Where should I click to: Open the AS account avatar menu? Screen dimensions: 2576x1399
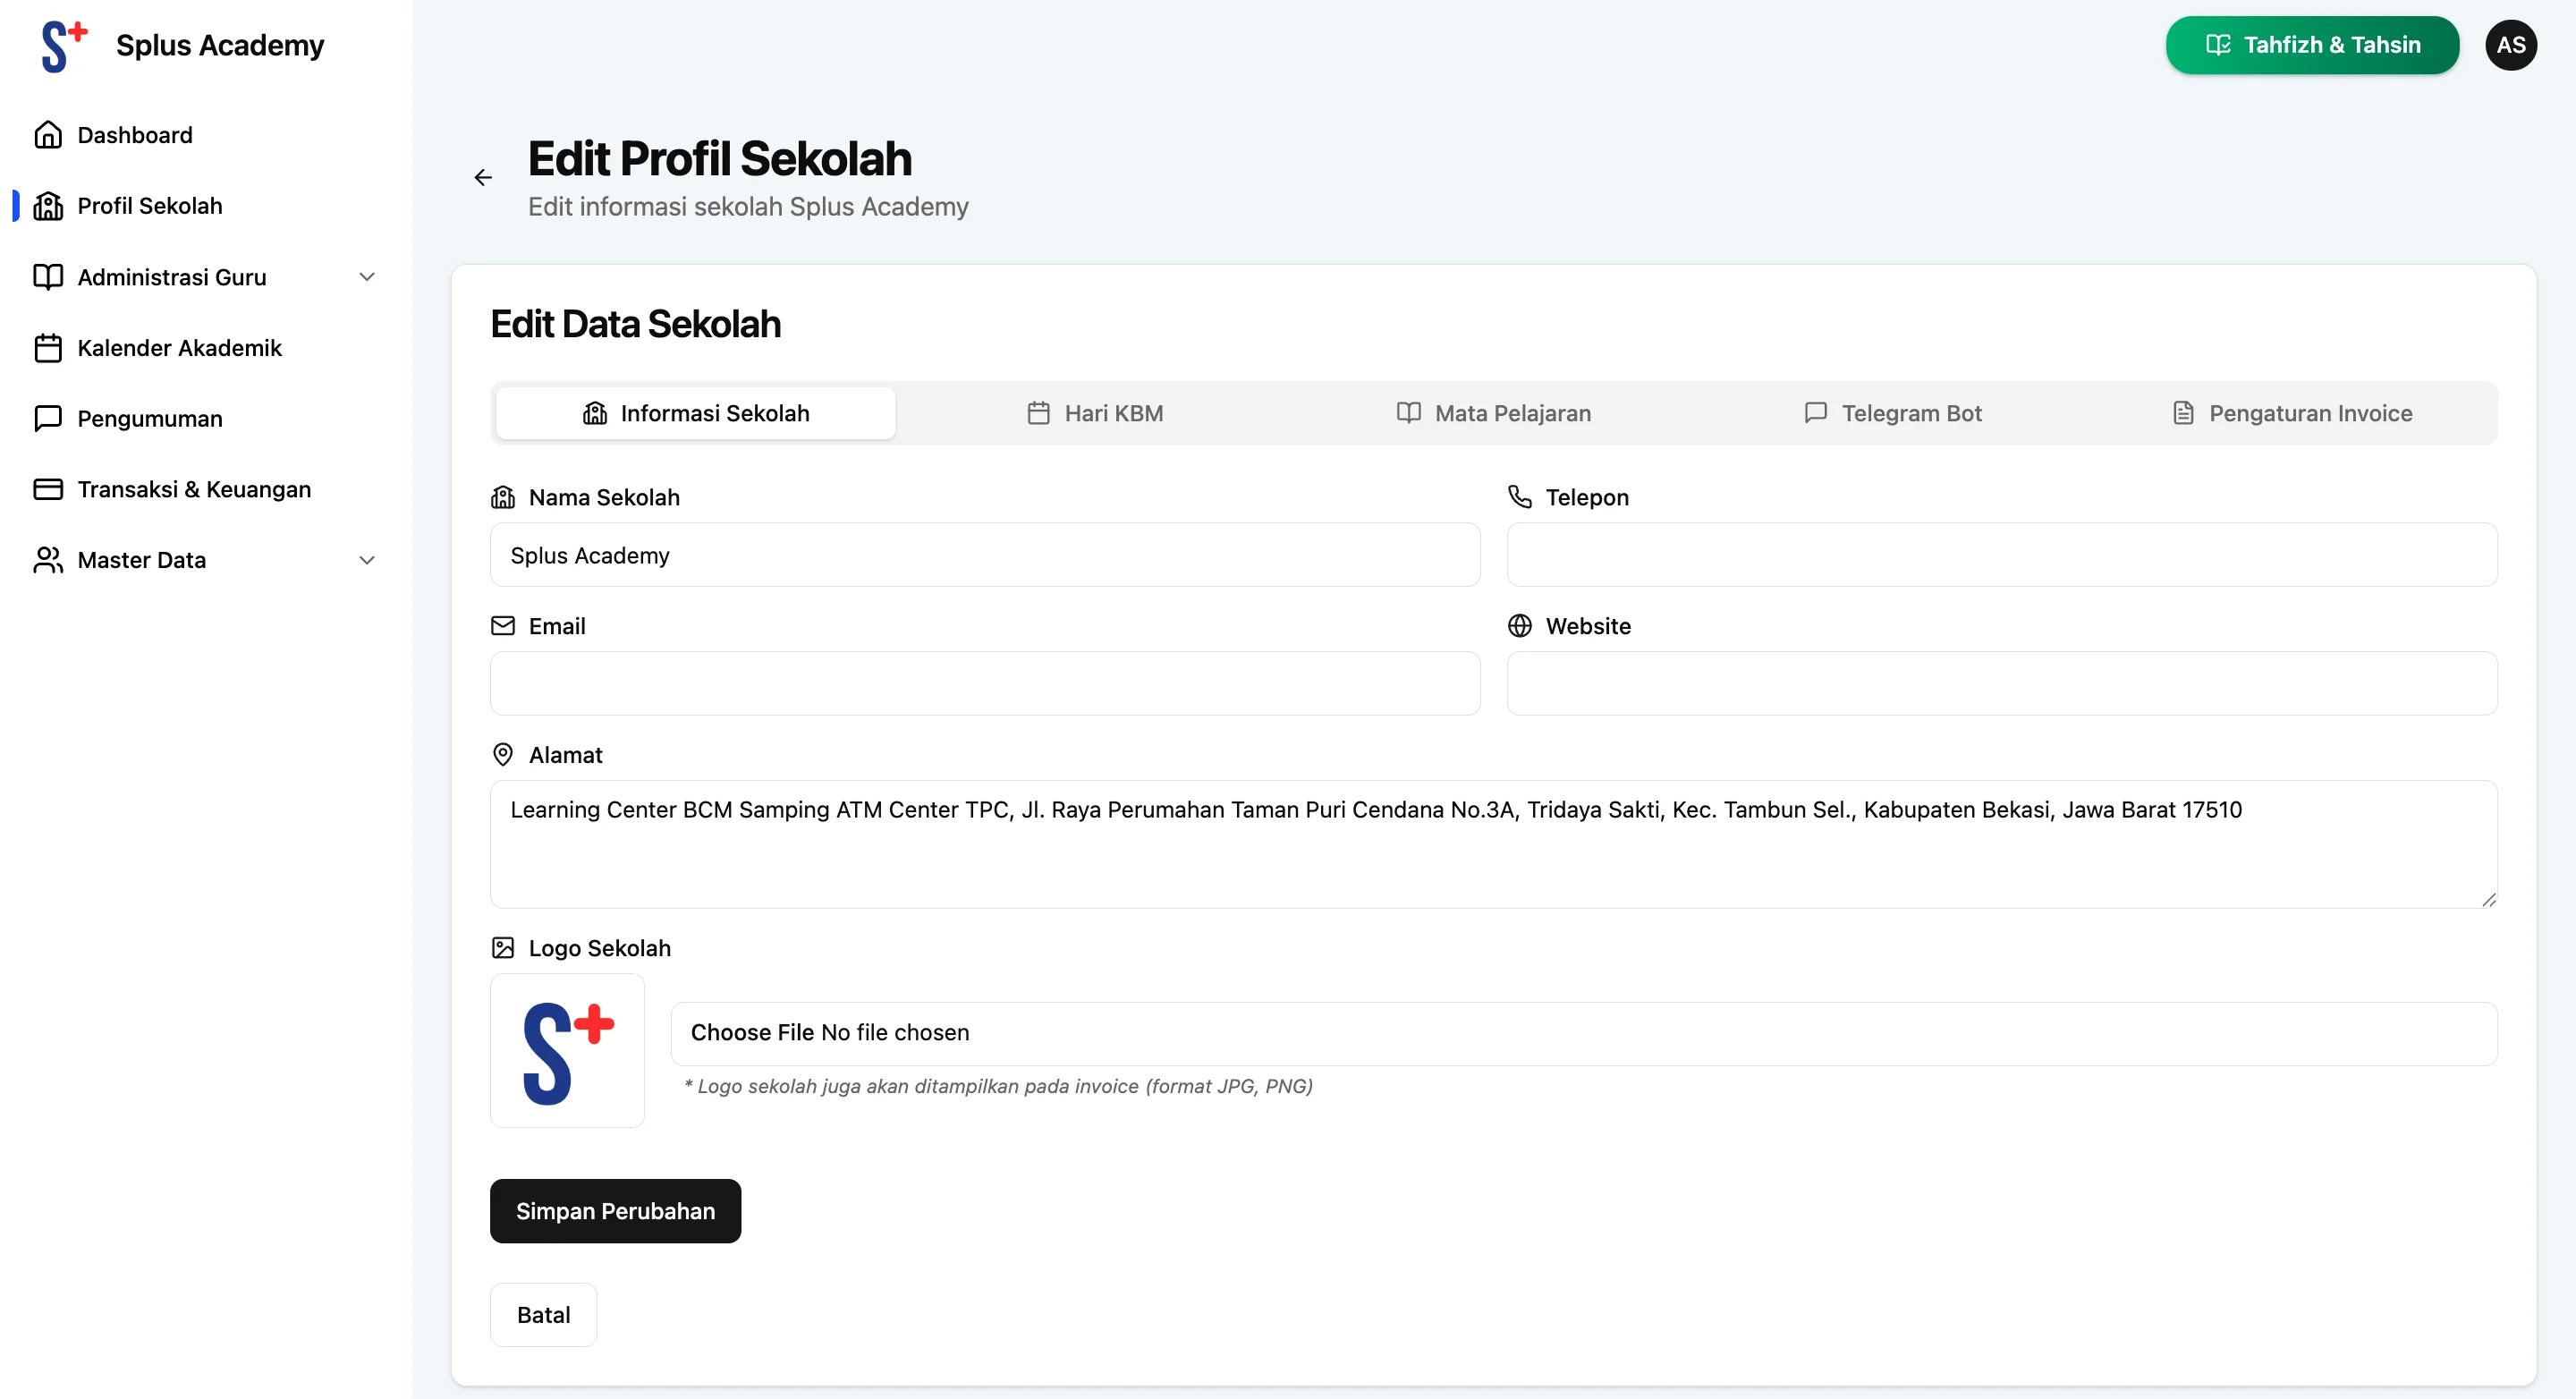coord(2511,44)
